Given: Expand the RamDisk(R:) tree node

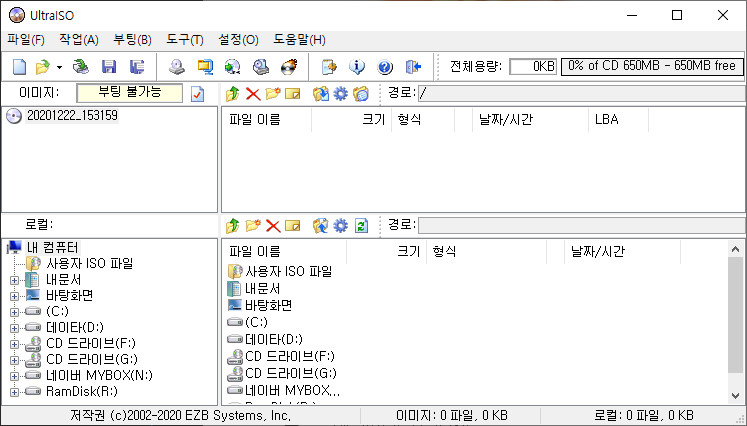Looking at the screenshot, I should tap(14, 393).
